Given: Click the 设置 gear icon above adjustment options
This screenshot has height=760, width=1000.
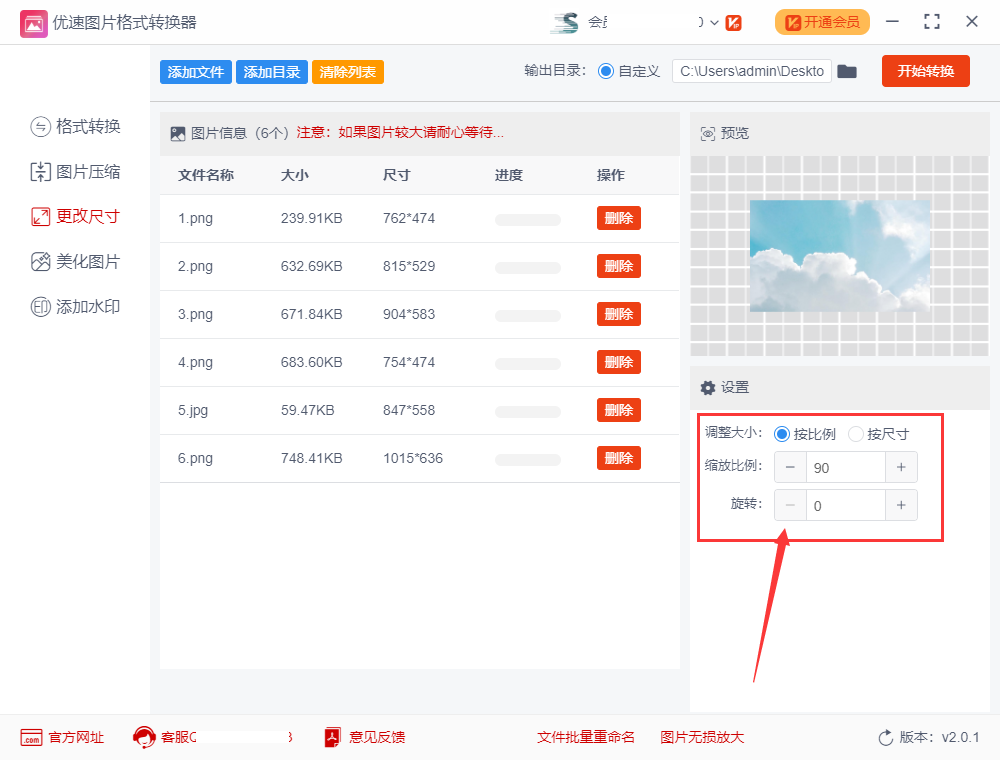Looking at the screenshot, I should click(708, 387).
